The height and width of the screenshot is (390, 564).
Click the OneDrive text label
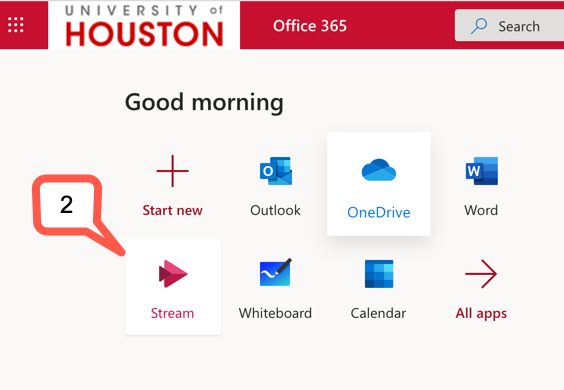click(379, 212)
